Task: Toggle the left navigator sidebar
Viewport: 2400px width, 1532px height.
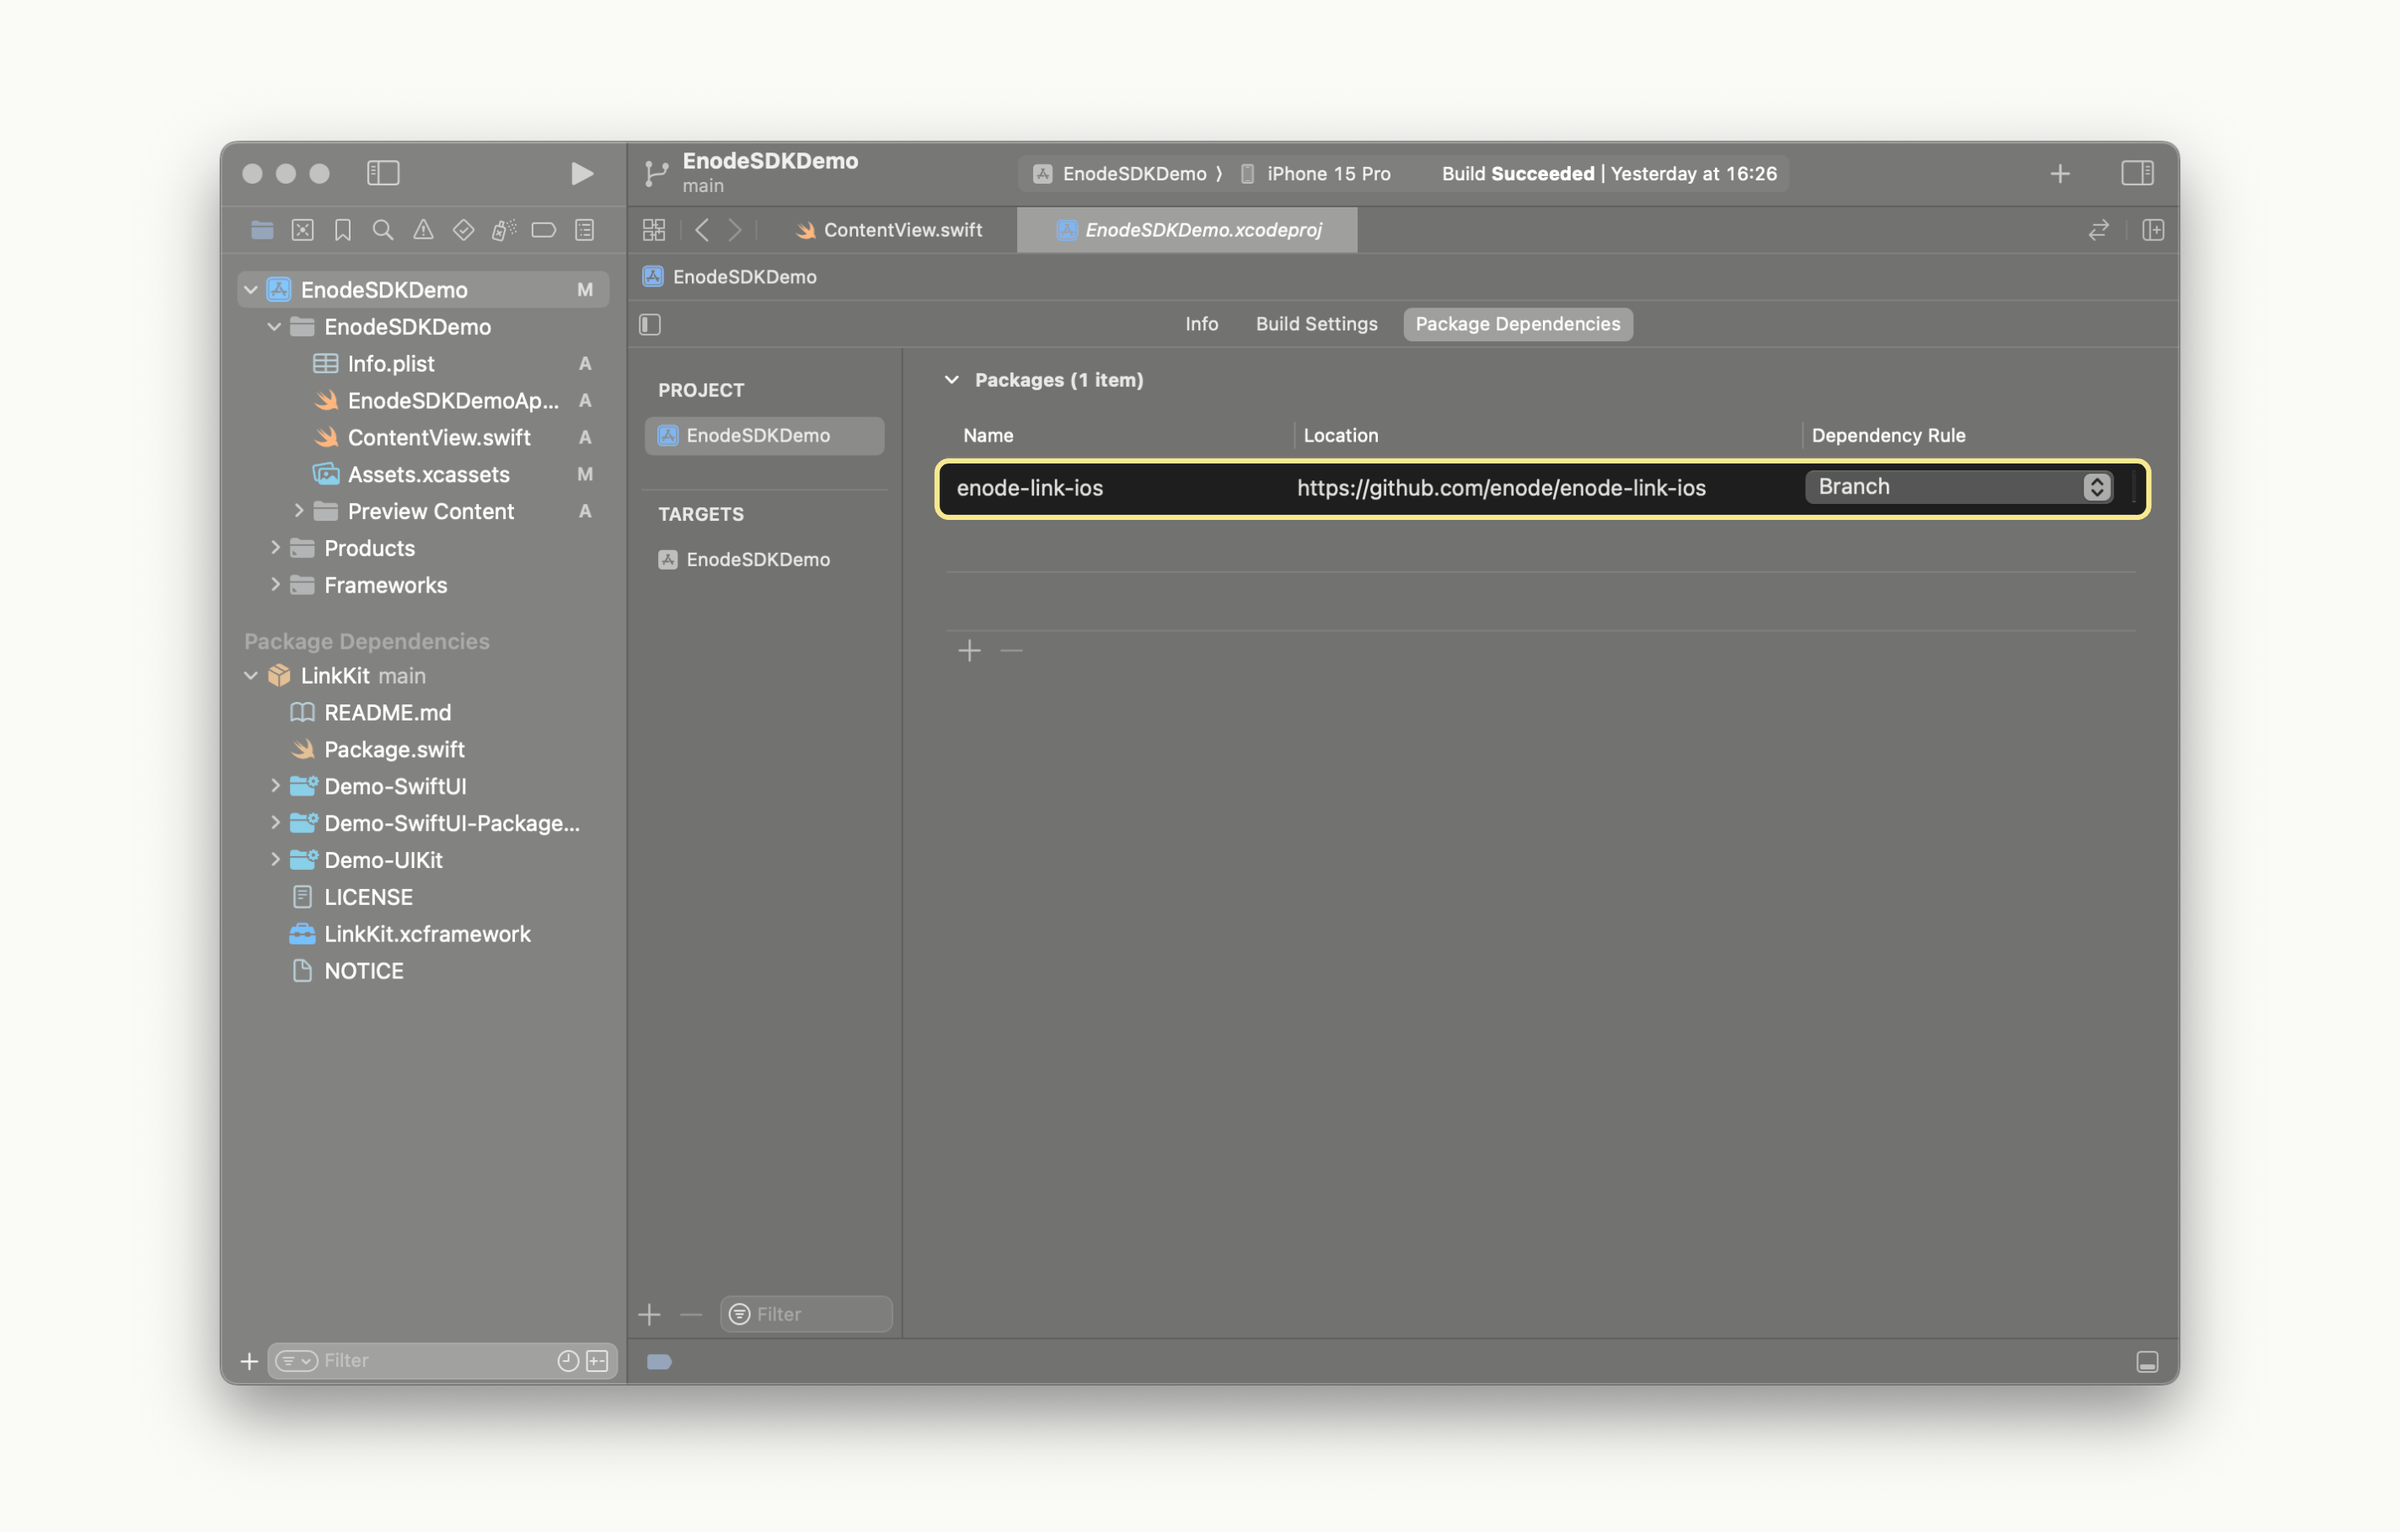Action: click(383, 173)
